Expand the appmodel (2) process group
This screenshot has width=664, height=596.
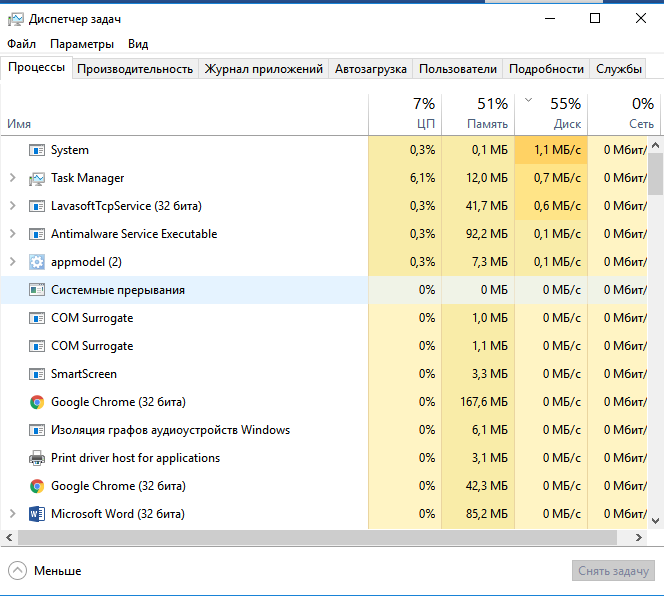pyautogui.click(x=12, y=262)
